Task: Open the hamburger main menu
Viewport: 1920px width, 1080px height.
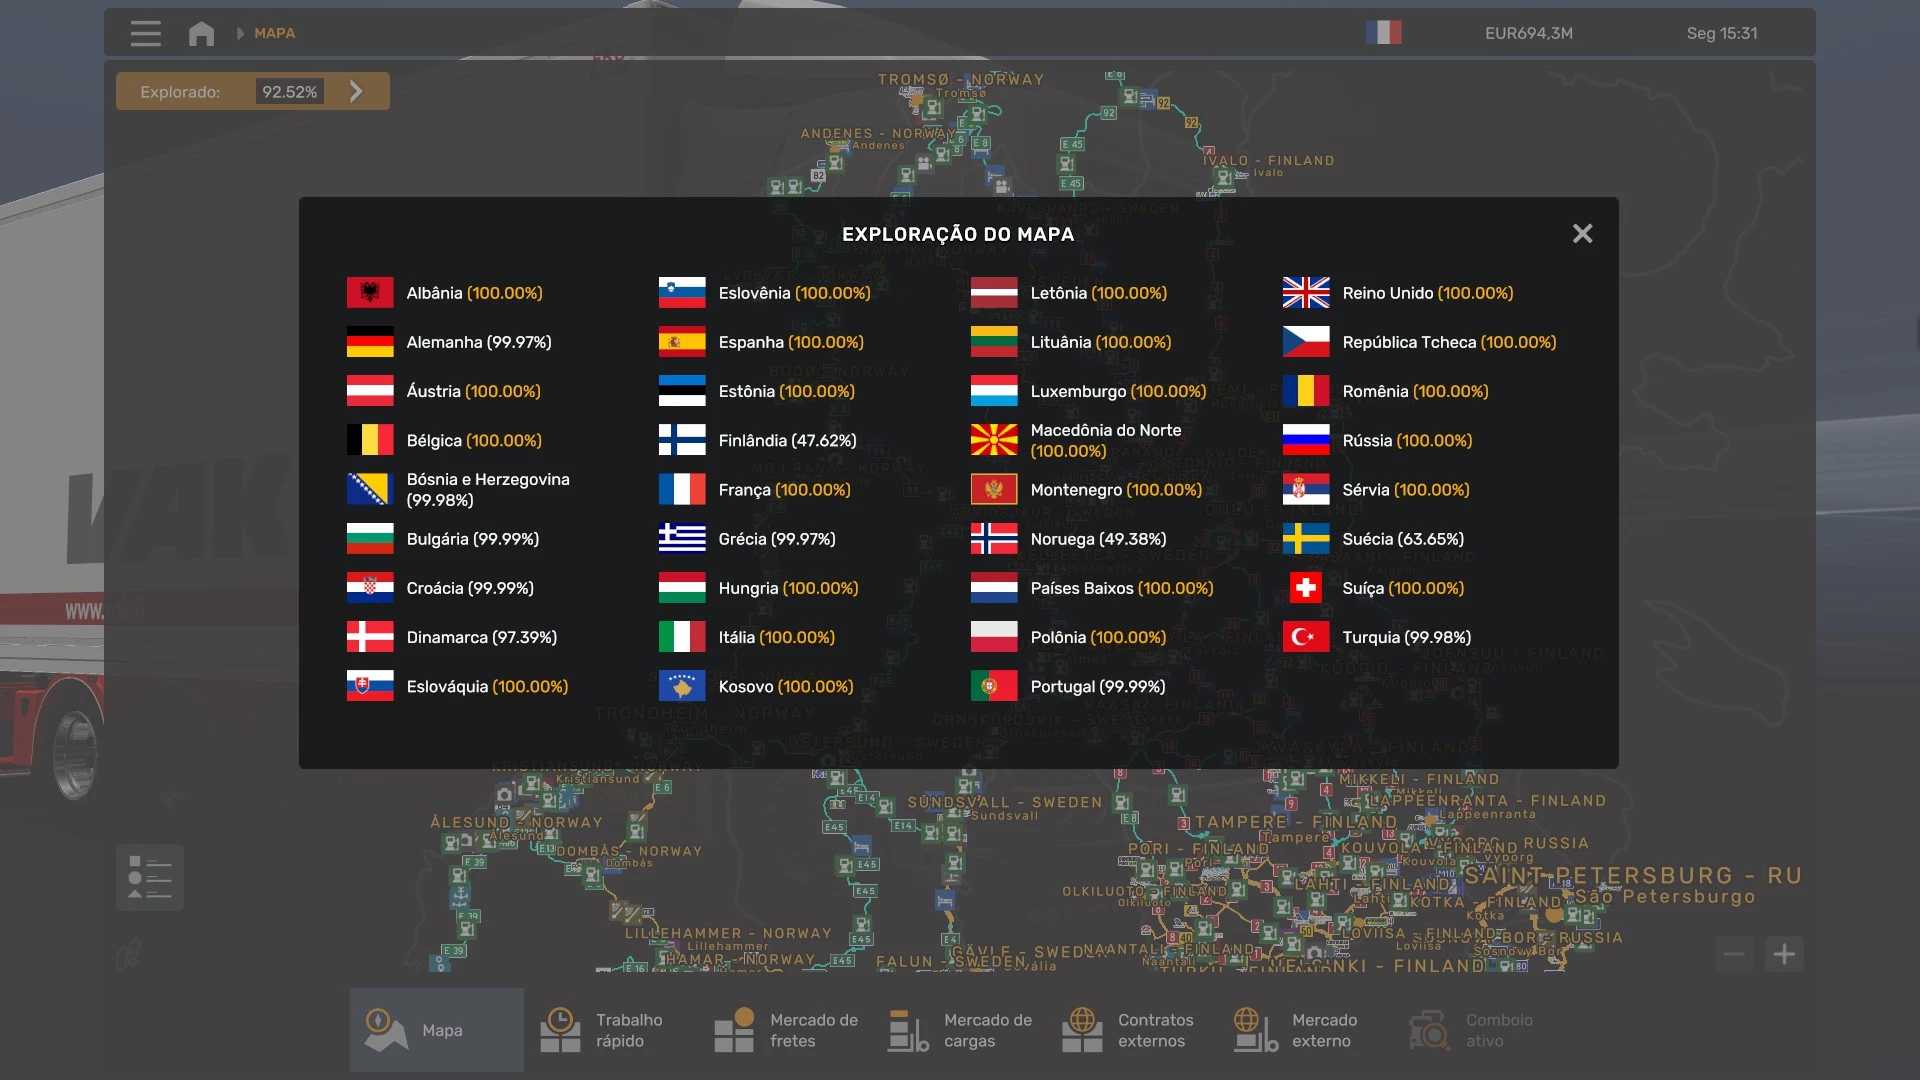Action: coord(145,33)
